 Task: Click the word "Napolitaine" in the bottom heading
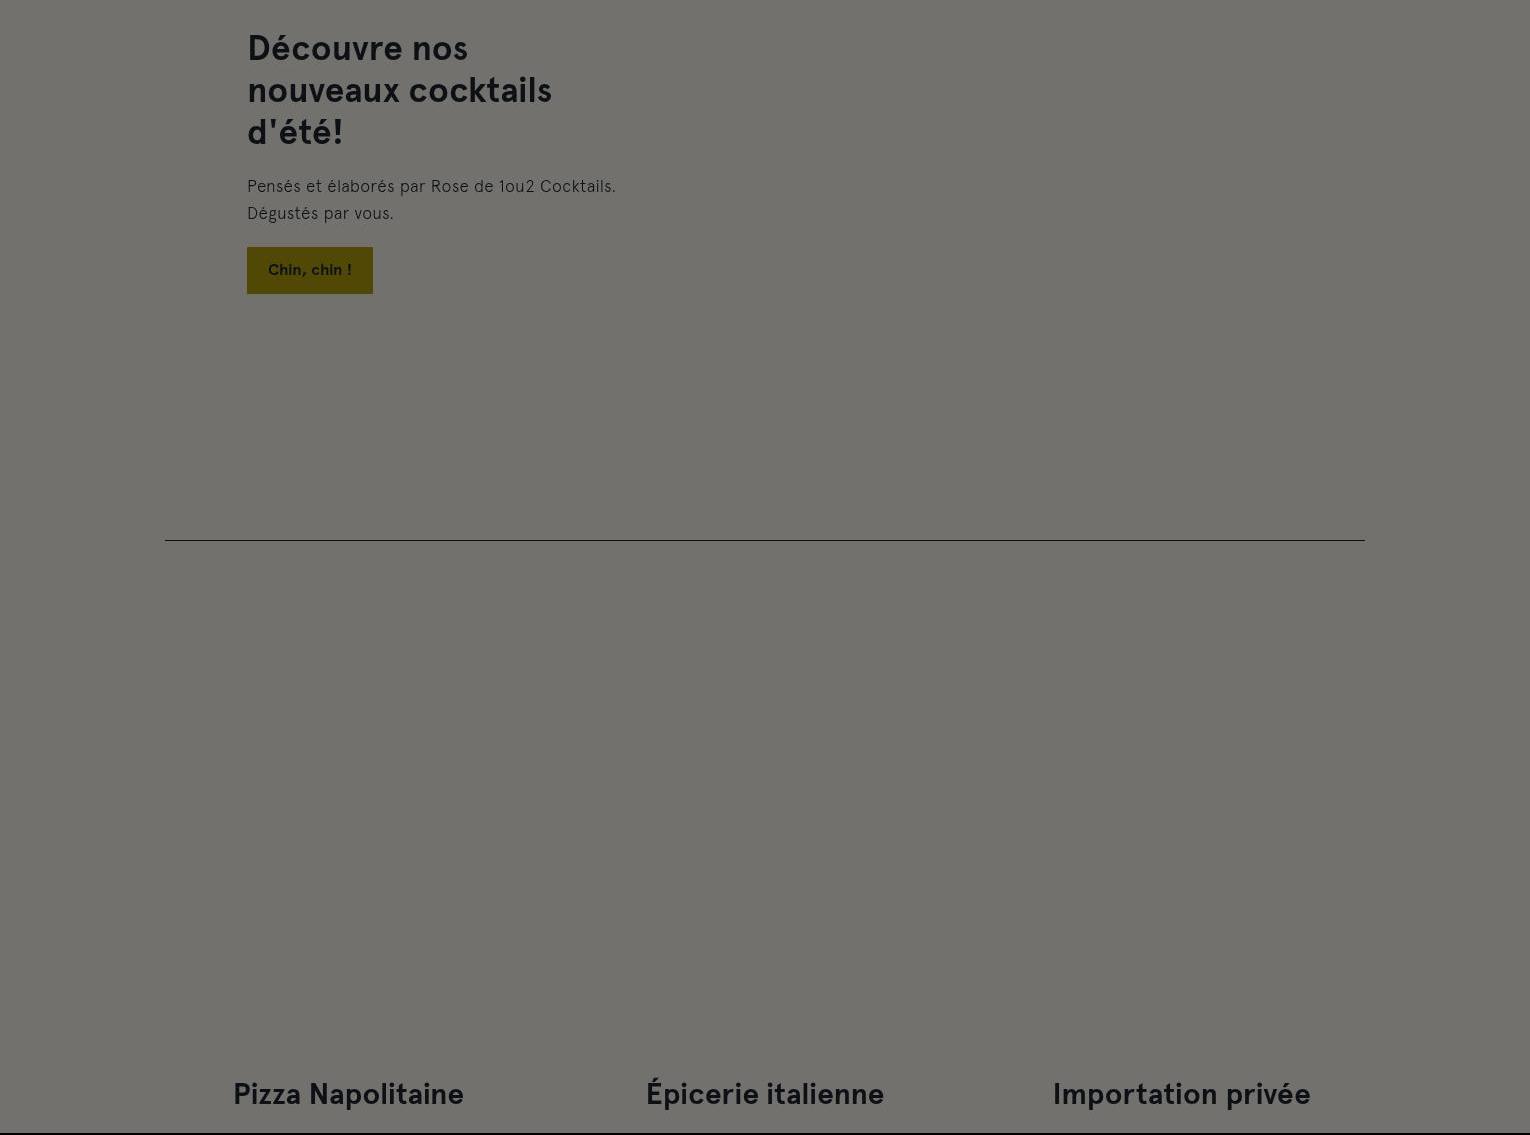(x=386, y=1094)
